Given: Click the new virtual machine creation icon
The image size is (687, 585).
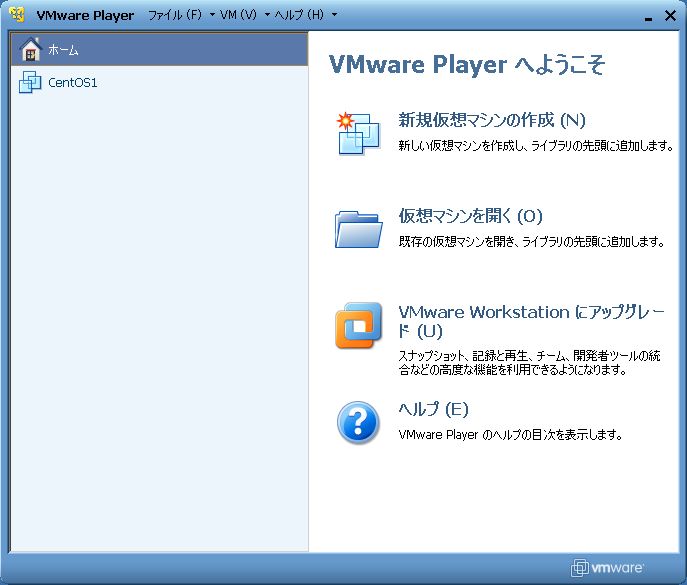Looking at the screenshot, I should tap(358, 133).
